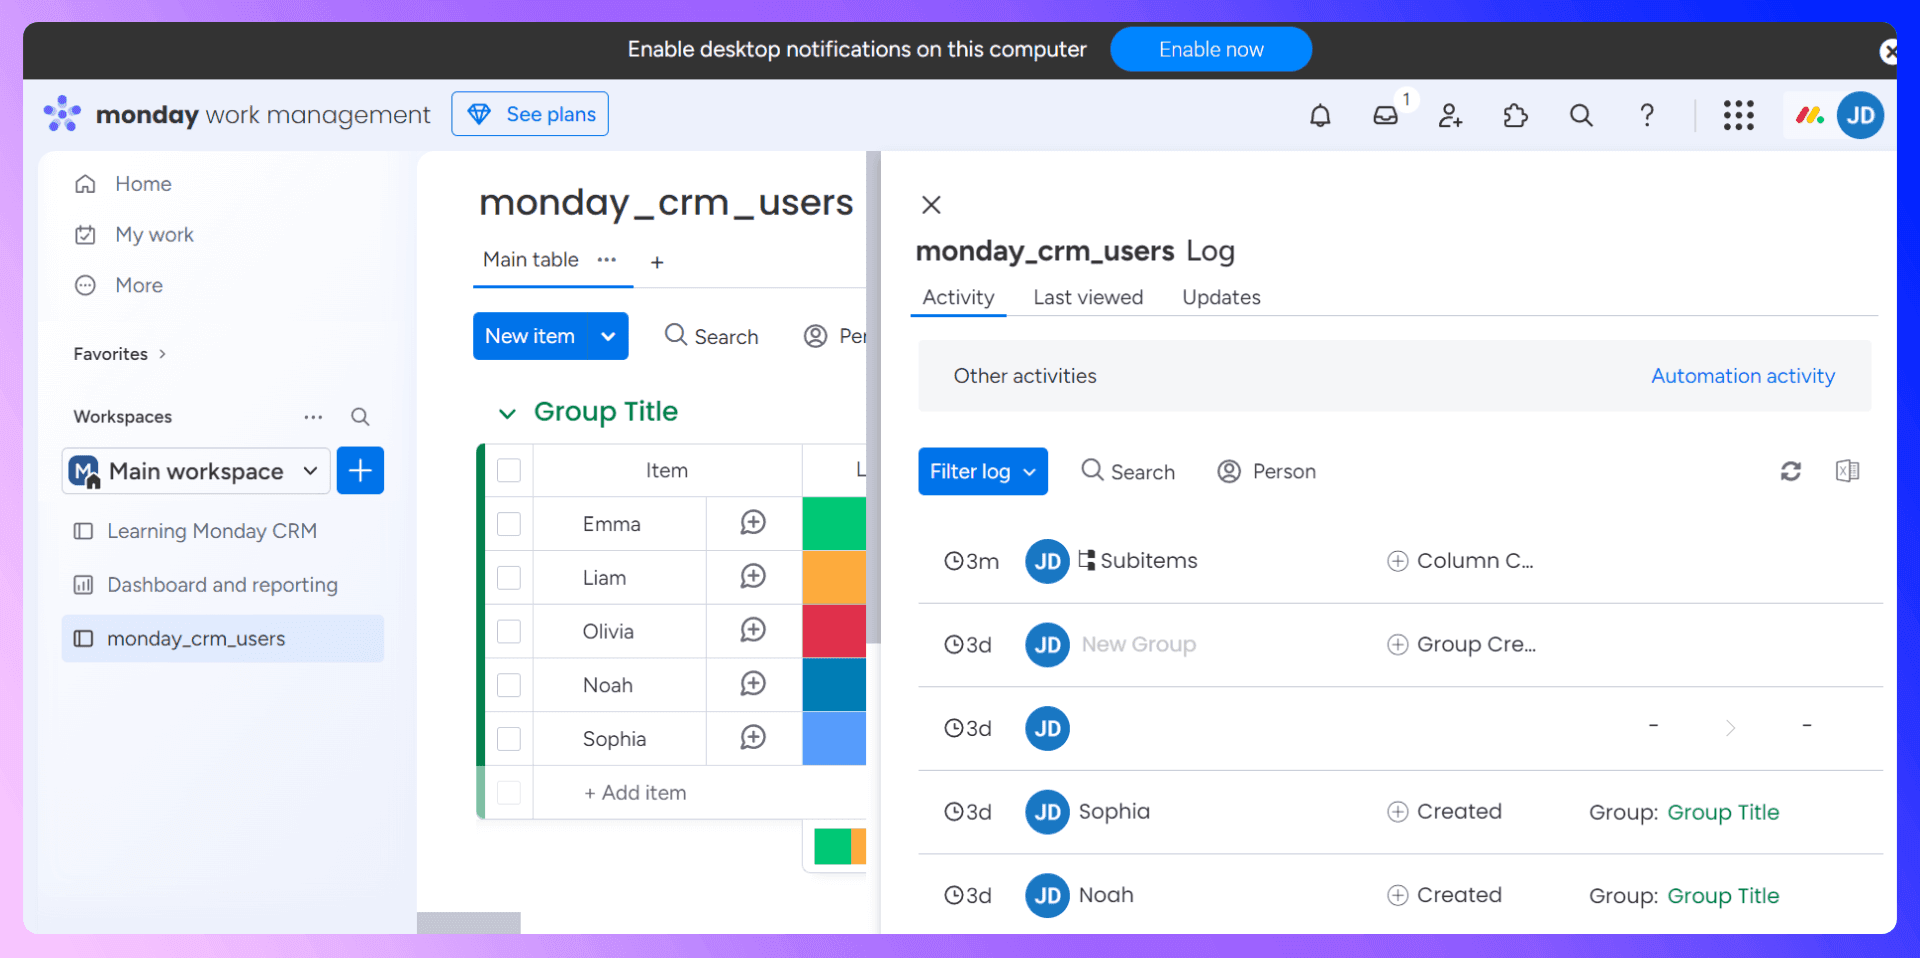The image size is (1920, 958).
Task: Check the Emma row checkbox
Action: (509, 524)
